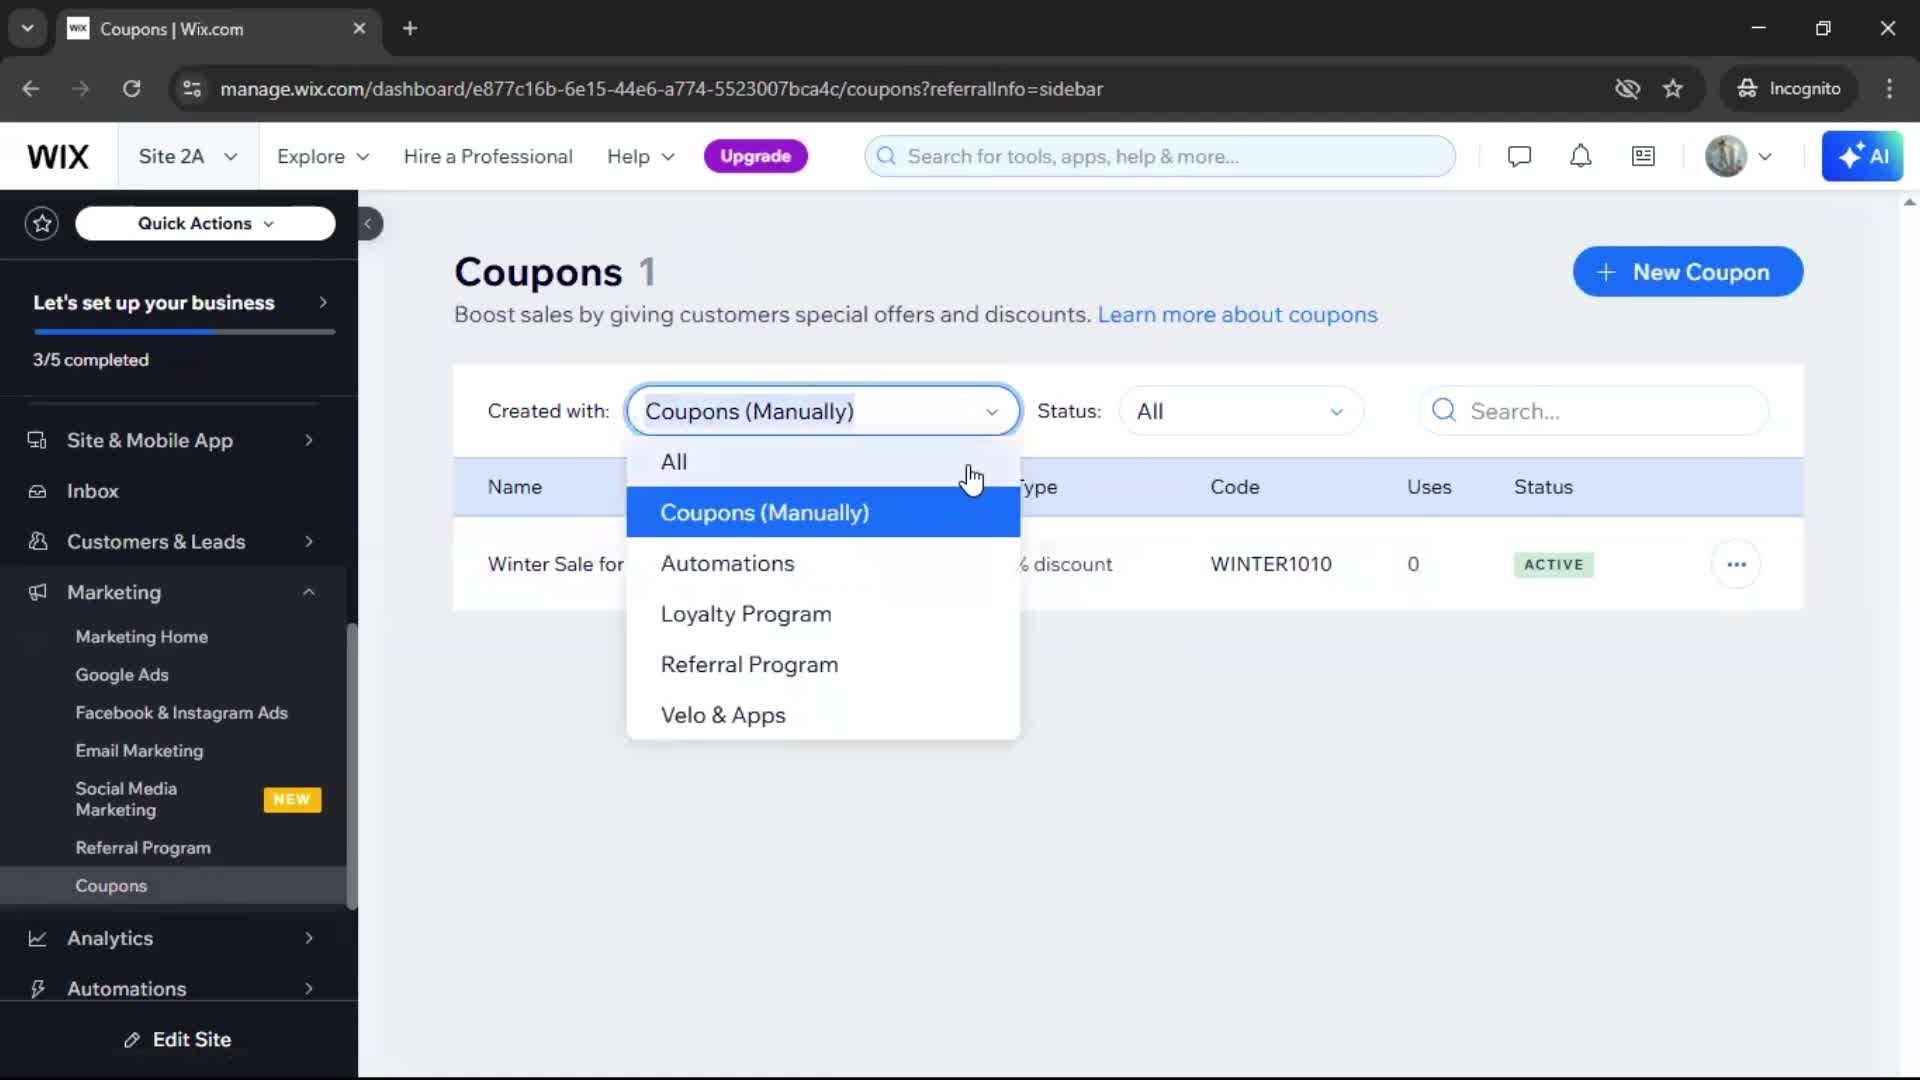Click the sidebar vertical scrollbar

tap(351, 765)
